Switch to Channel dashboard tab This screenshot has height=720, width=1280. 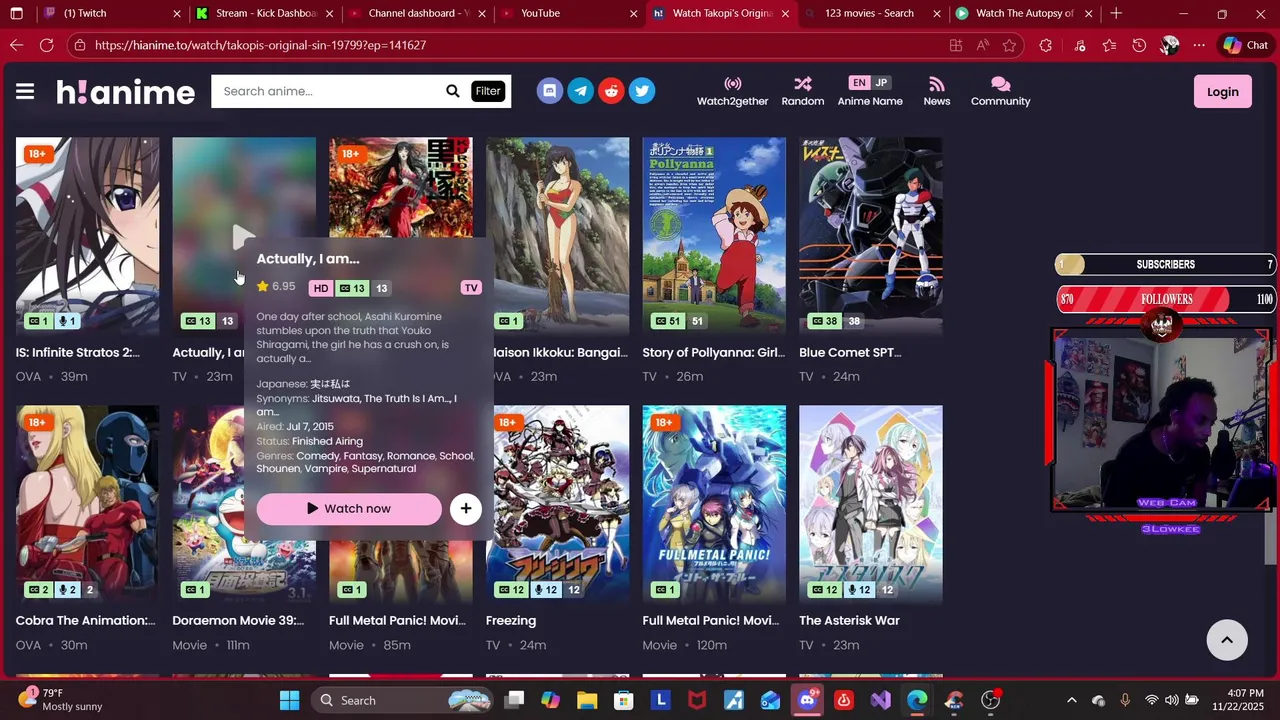point(417,13)
